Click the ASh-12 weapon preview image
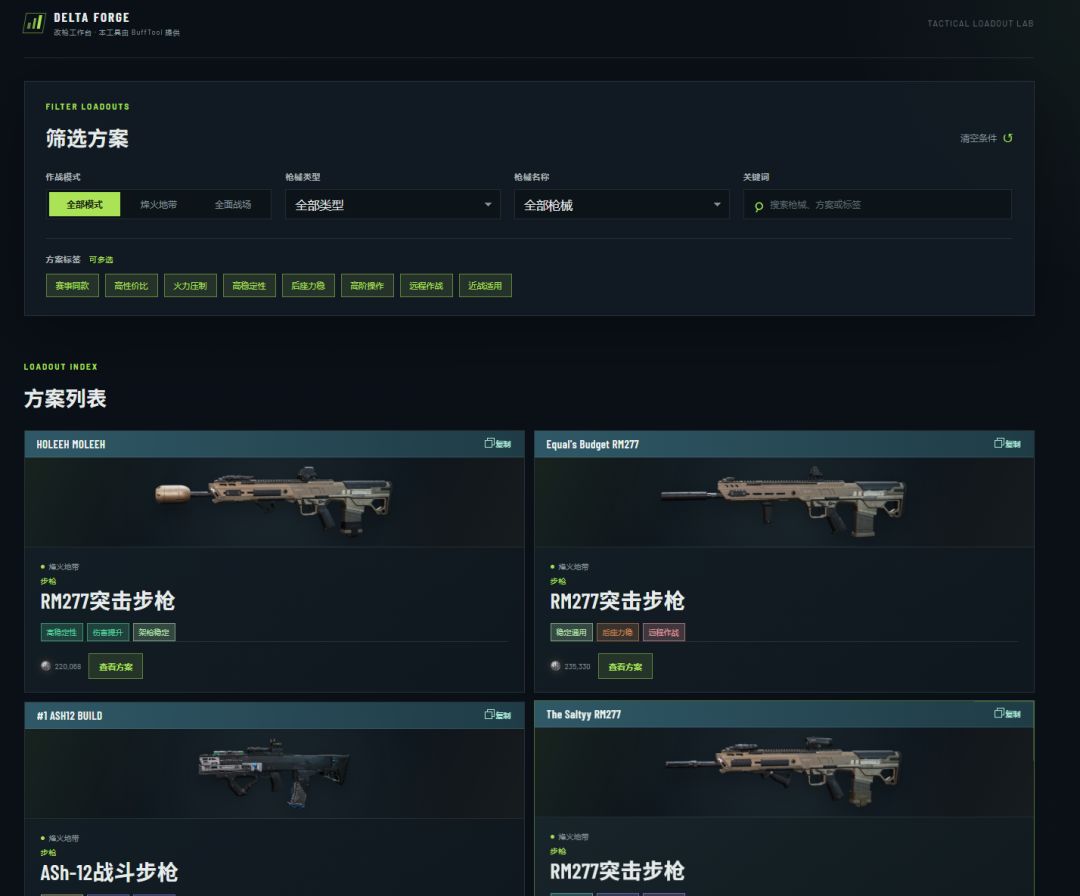Image resolution: width=1080 pixels, height=896 pixels. (274, 773)
